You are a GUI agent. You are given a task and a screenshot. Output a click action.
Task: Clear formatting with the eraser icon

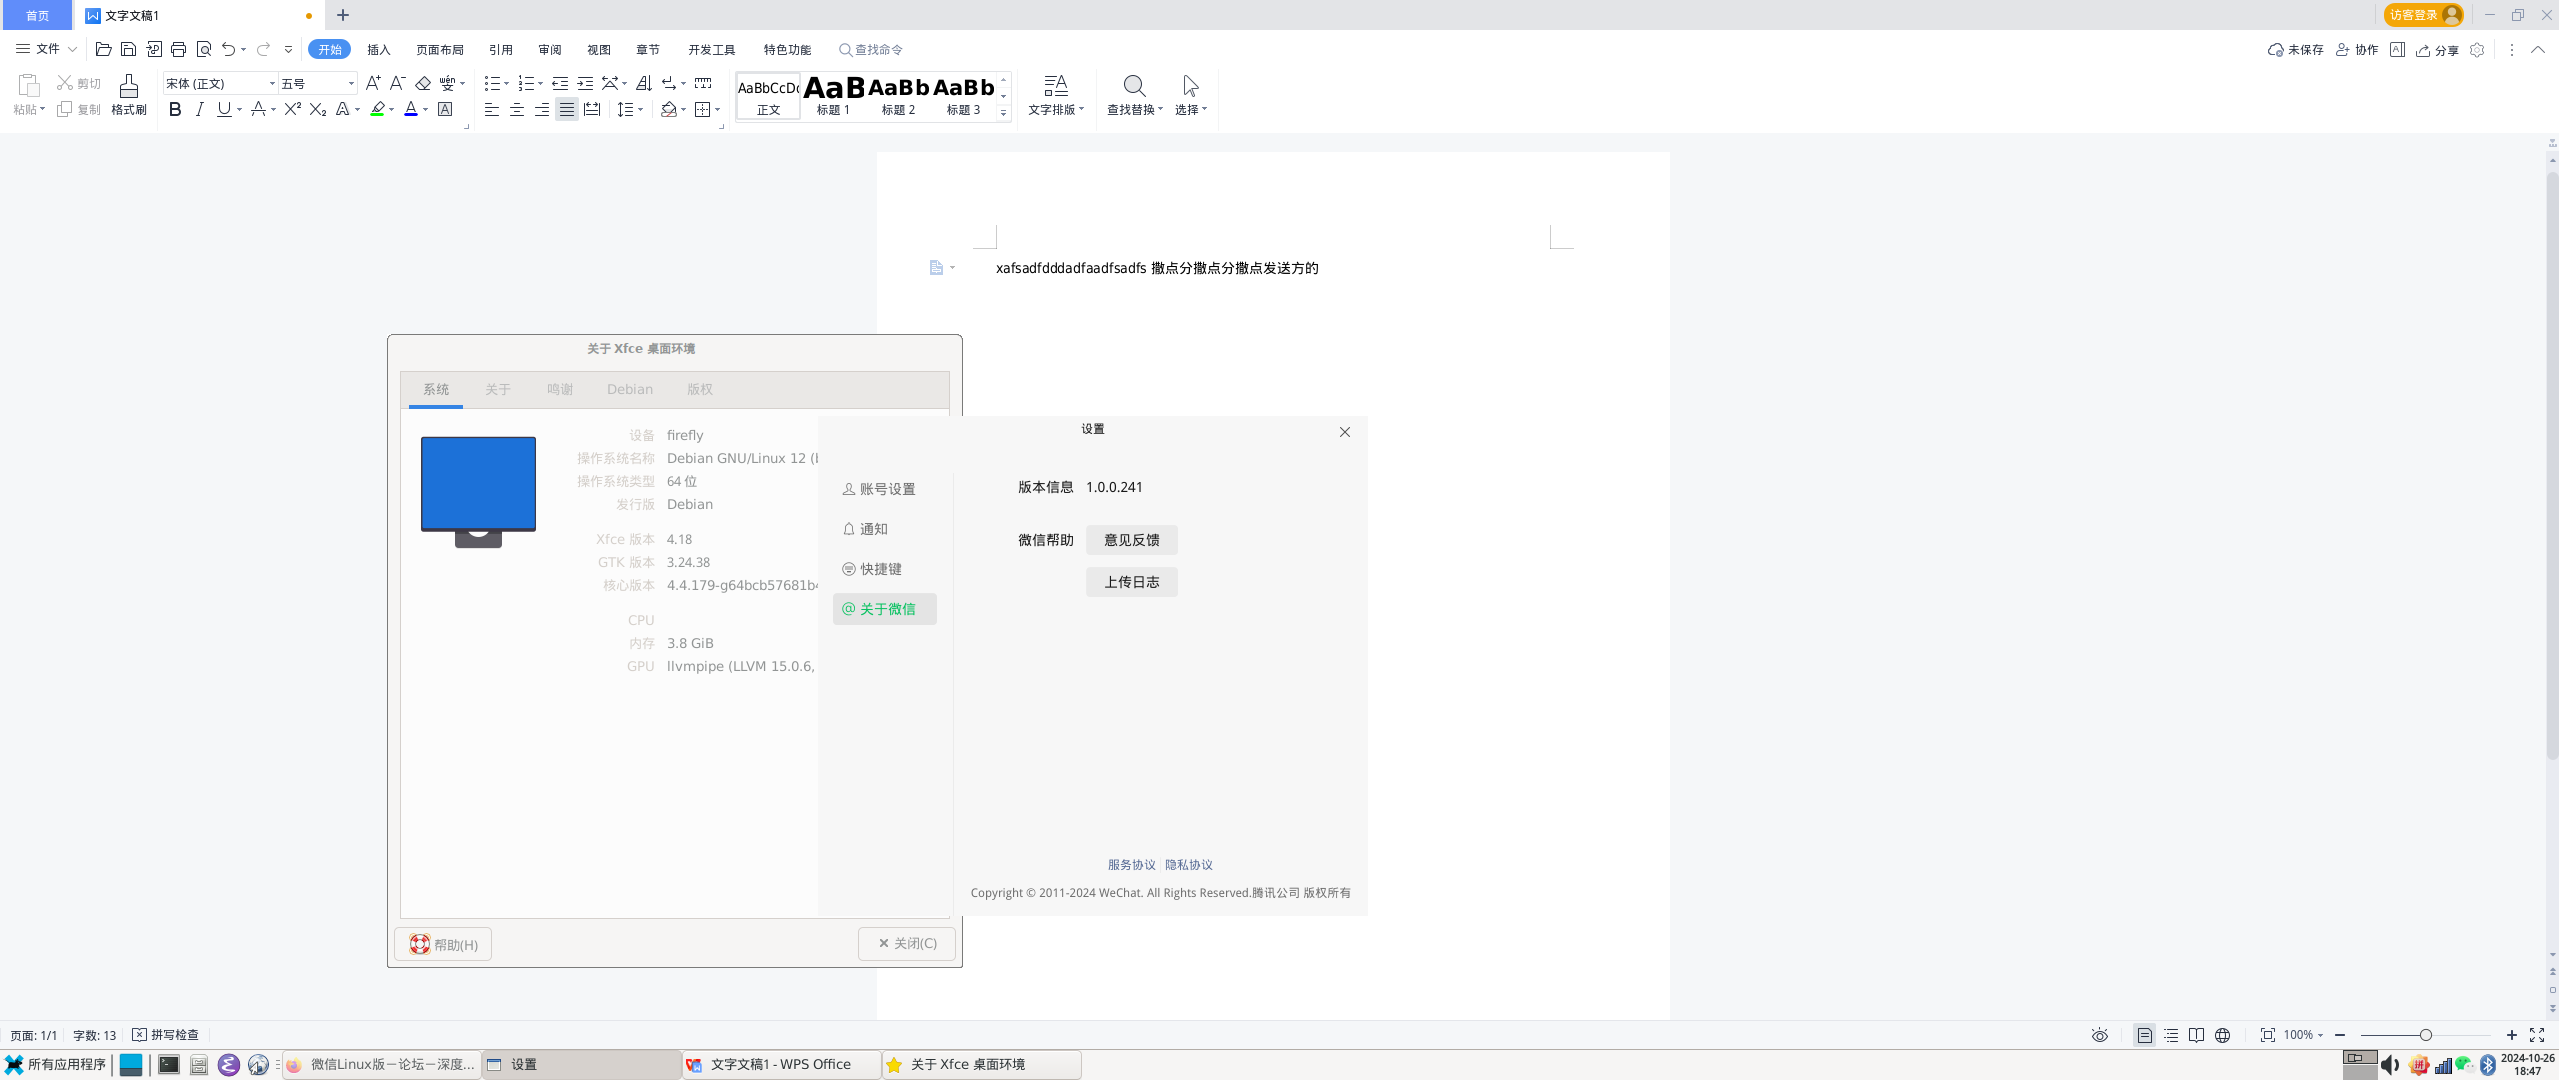coord(423,83)
